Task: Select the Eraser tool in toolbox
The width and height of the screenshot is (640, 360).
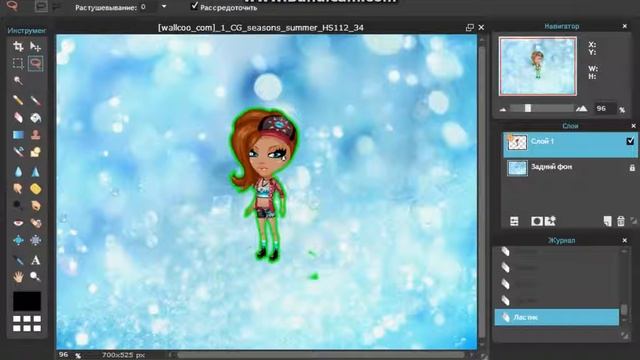Action: [18, 118]
